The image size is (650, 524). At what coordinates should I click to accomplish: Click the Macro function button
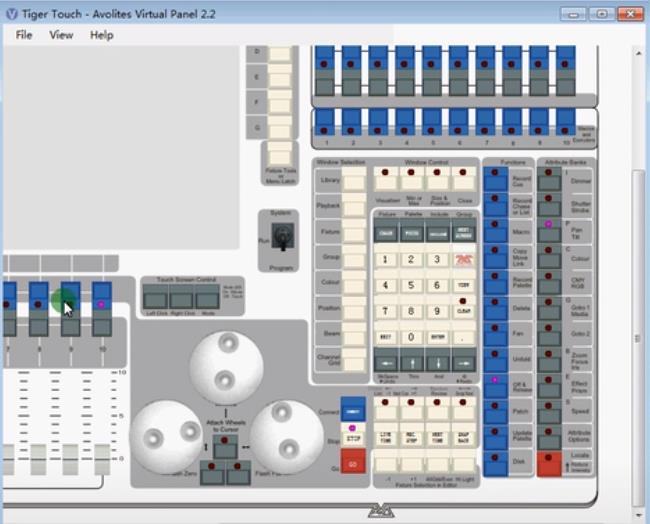point(495,230)
